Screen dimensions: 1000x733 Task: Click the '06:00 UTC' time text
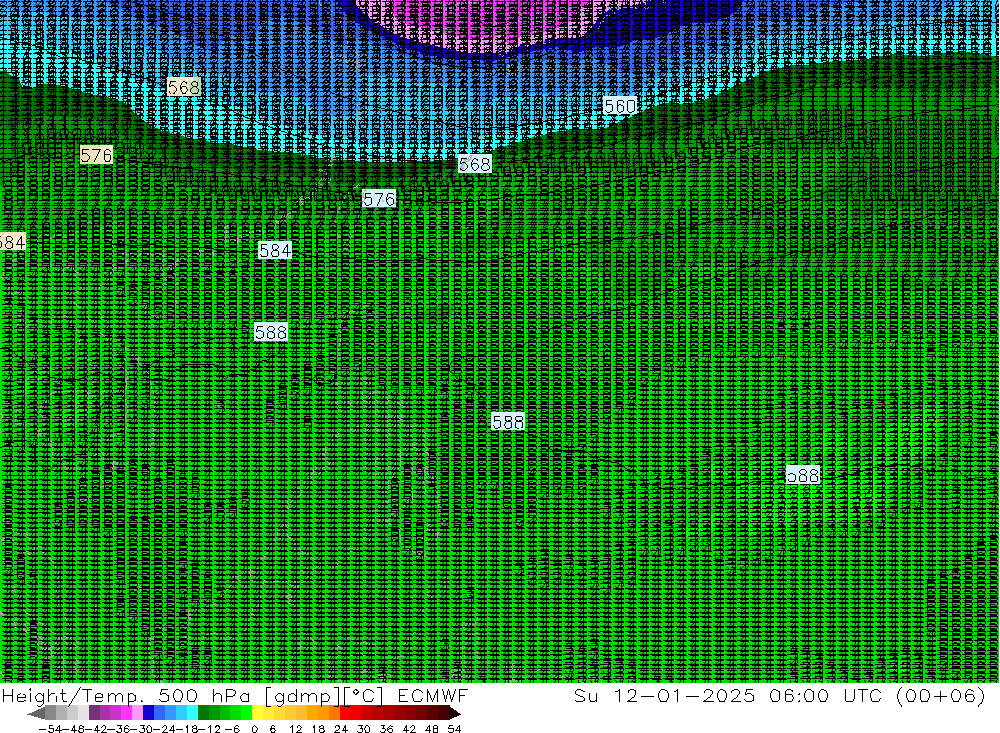825,695
